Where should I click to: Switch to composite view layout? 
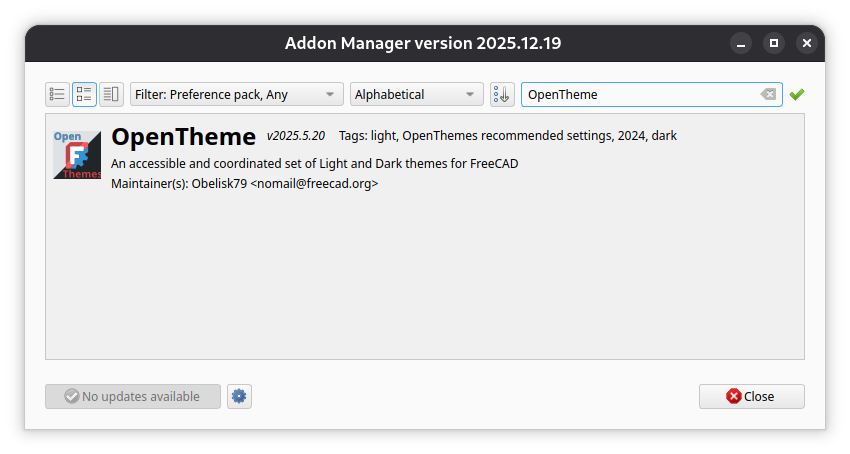[x=111, y=94]
